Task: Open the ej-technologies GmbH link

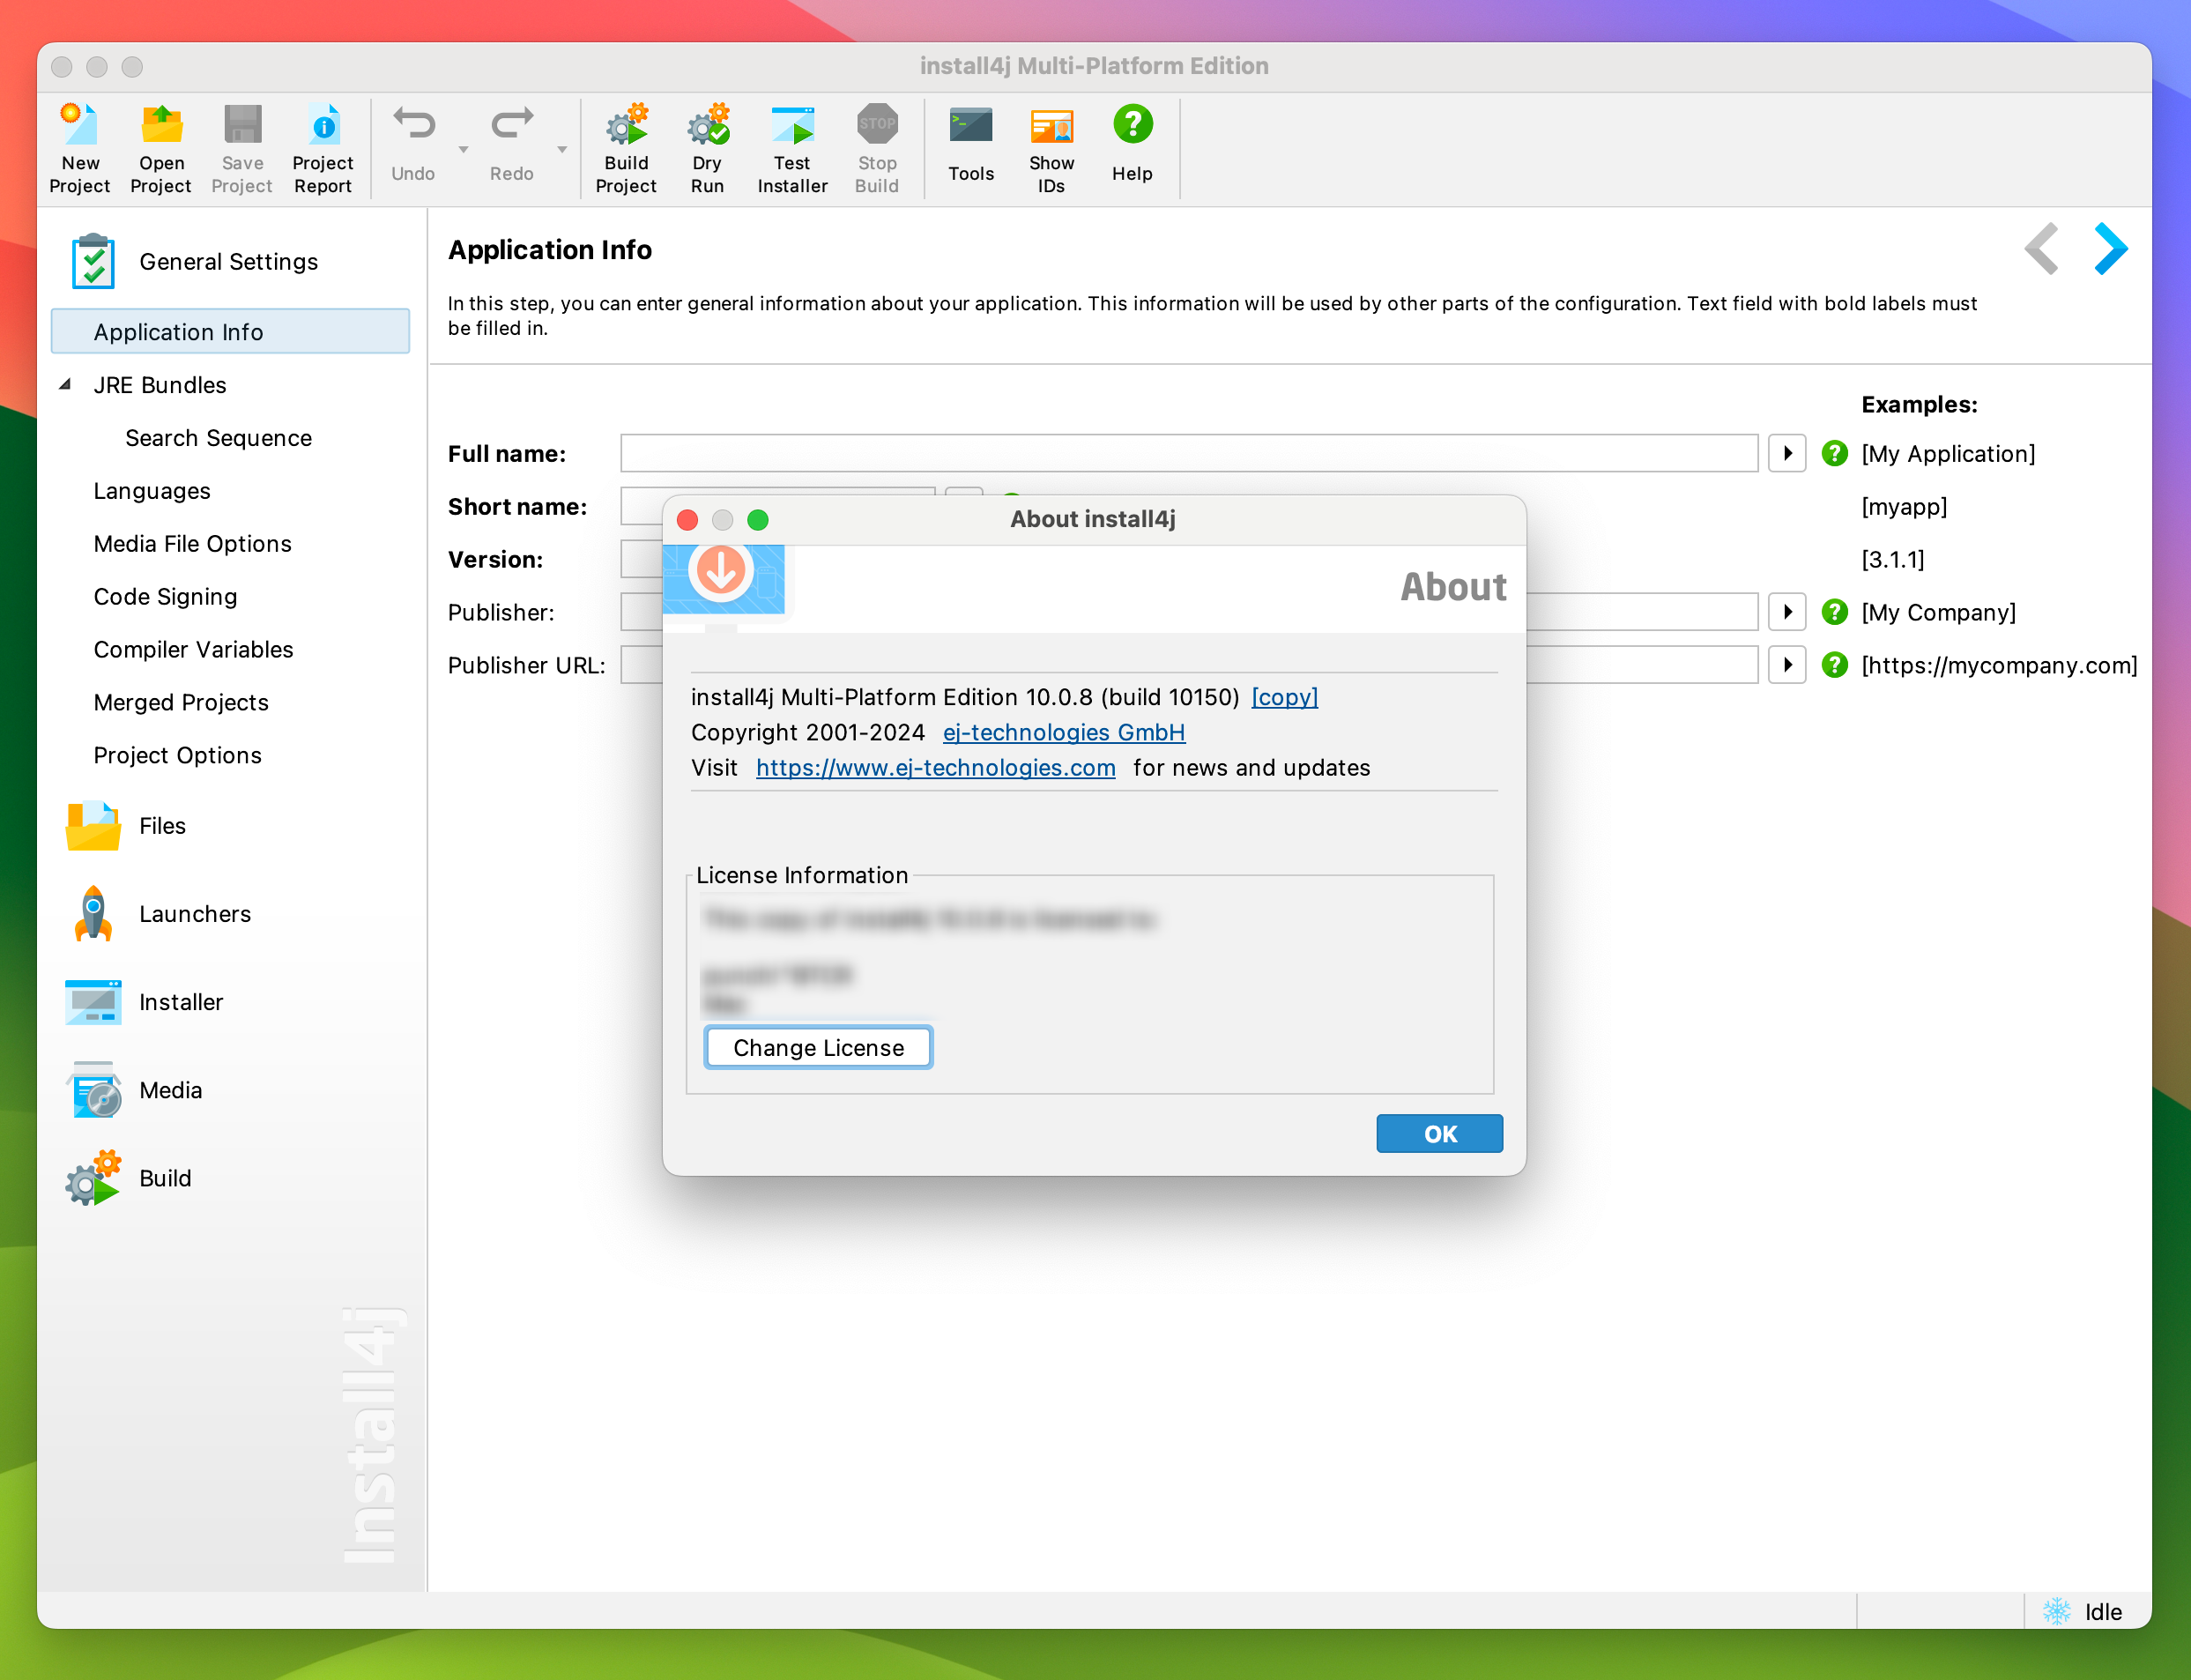Action: click(x=1063, y=732)
